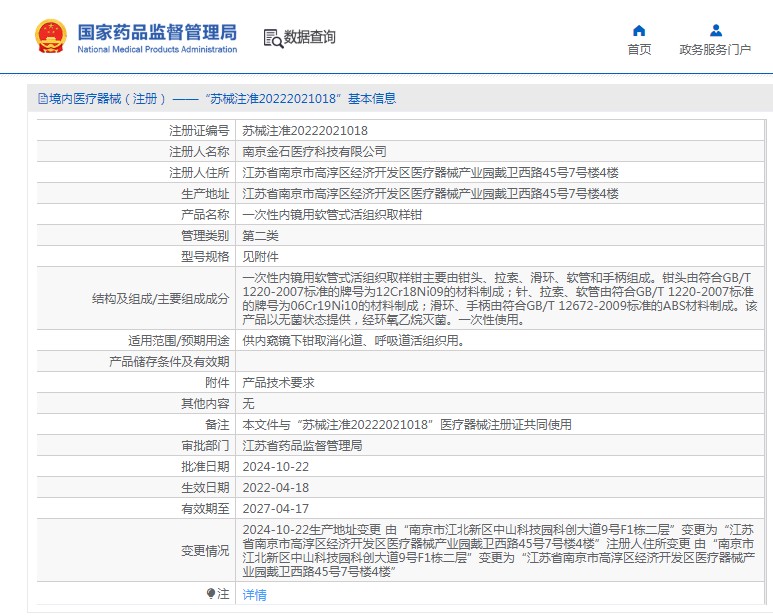Click the 生效日期 row label
Viewport: 773px width, 616px height.
[205, 488]
